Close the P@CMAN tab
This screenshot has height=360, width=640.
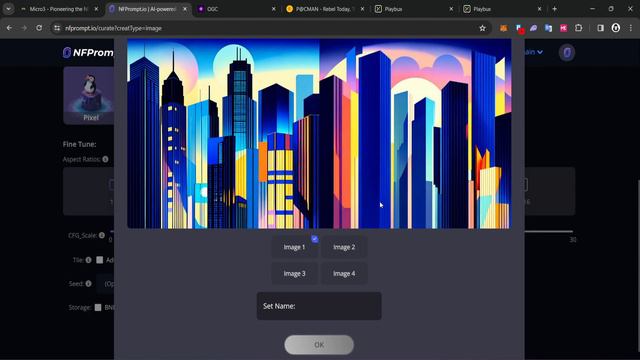pos(362,9)
